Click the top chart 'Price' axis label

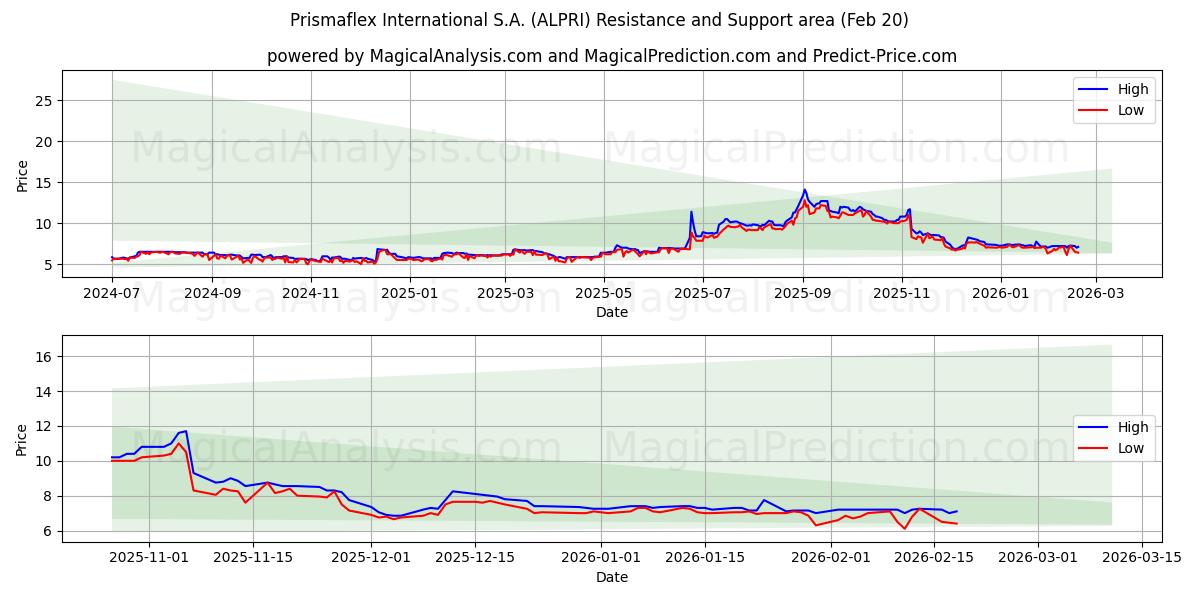(23, 173)
